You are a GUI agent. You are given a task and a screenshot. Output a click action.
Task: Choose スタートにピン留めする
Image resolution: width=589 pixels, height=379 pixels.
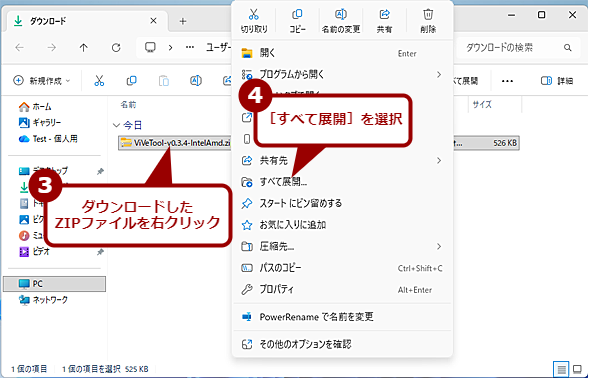point(342,204)
